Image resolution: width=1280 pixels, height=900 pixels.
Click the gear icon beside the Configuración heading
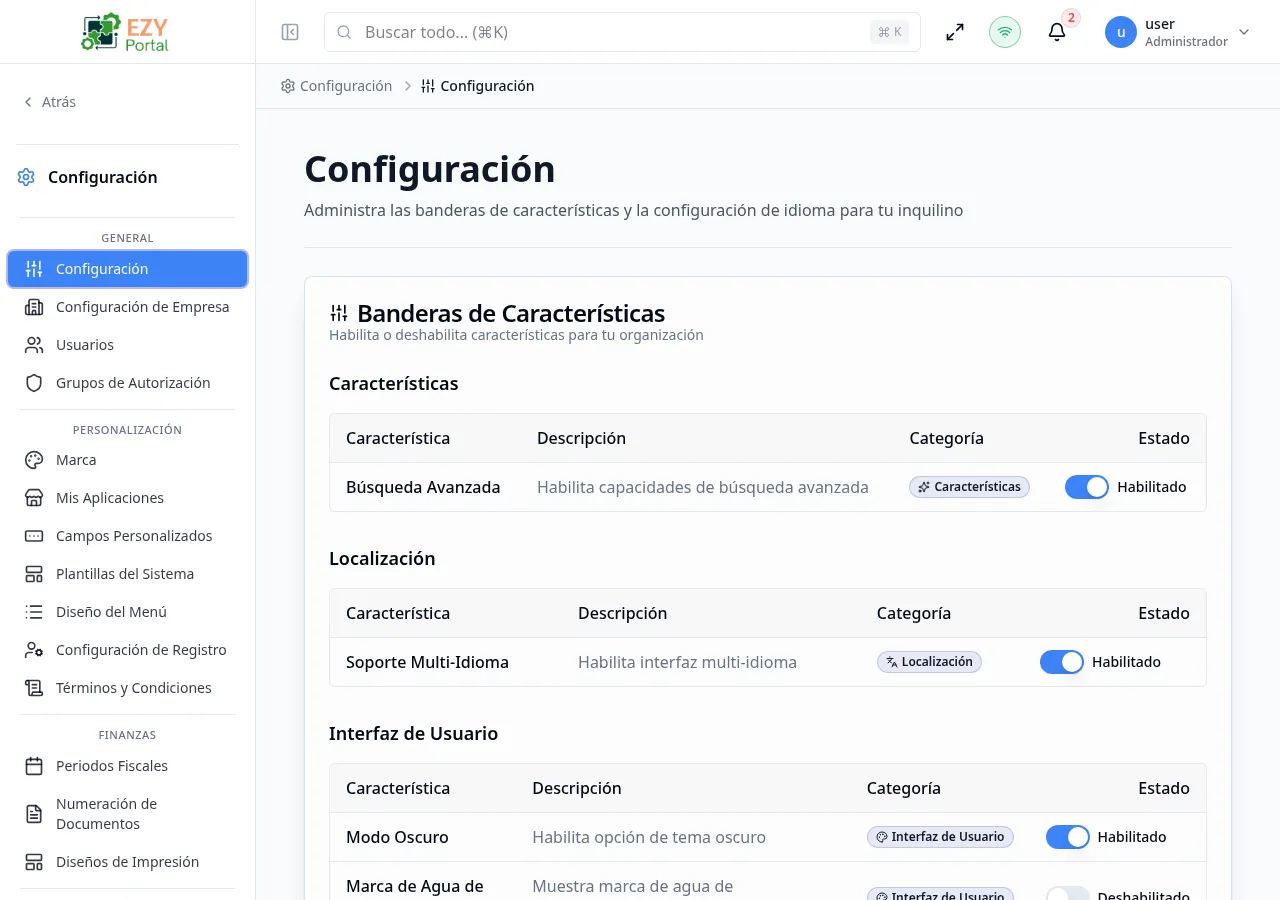[x=26, y=177]
